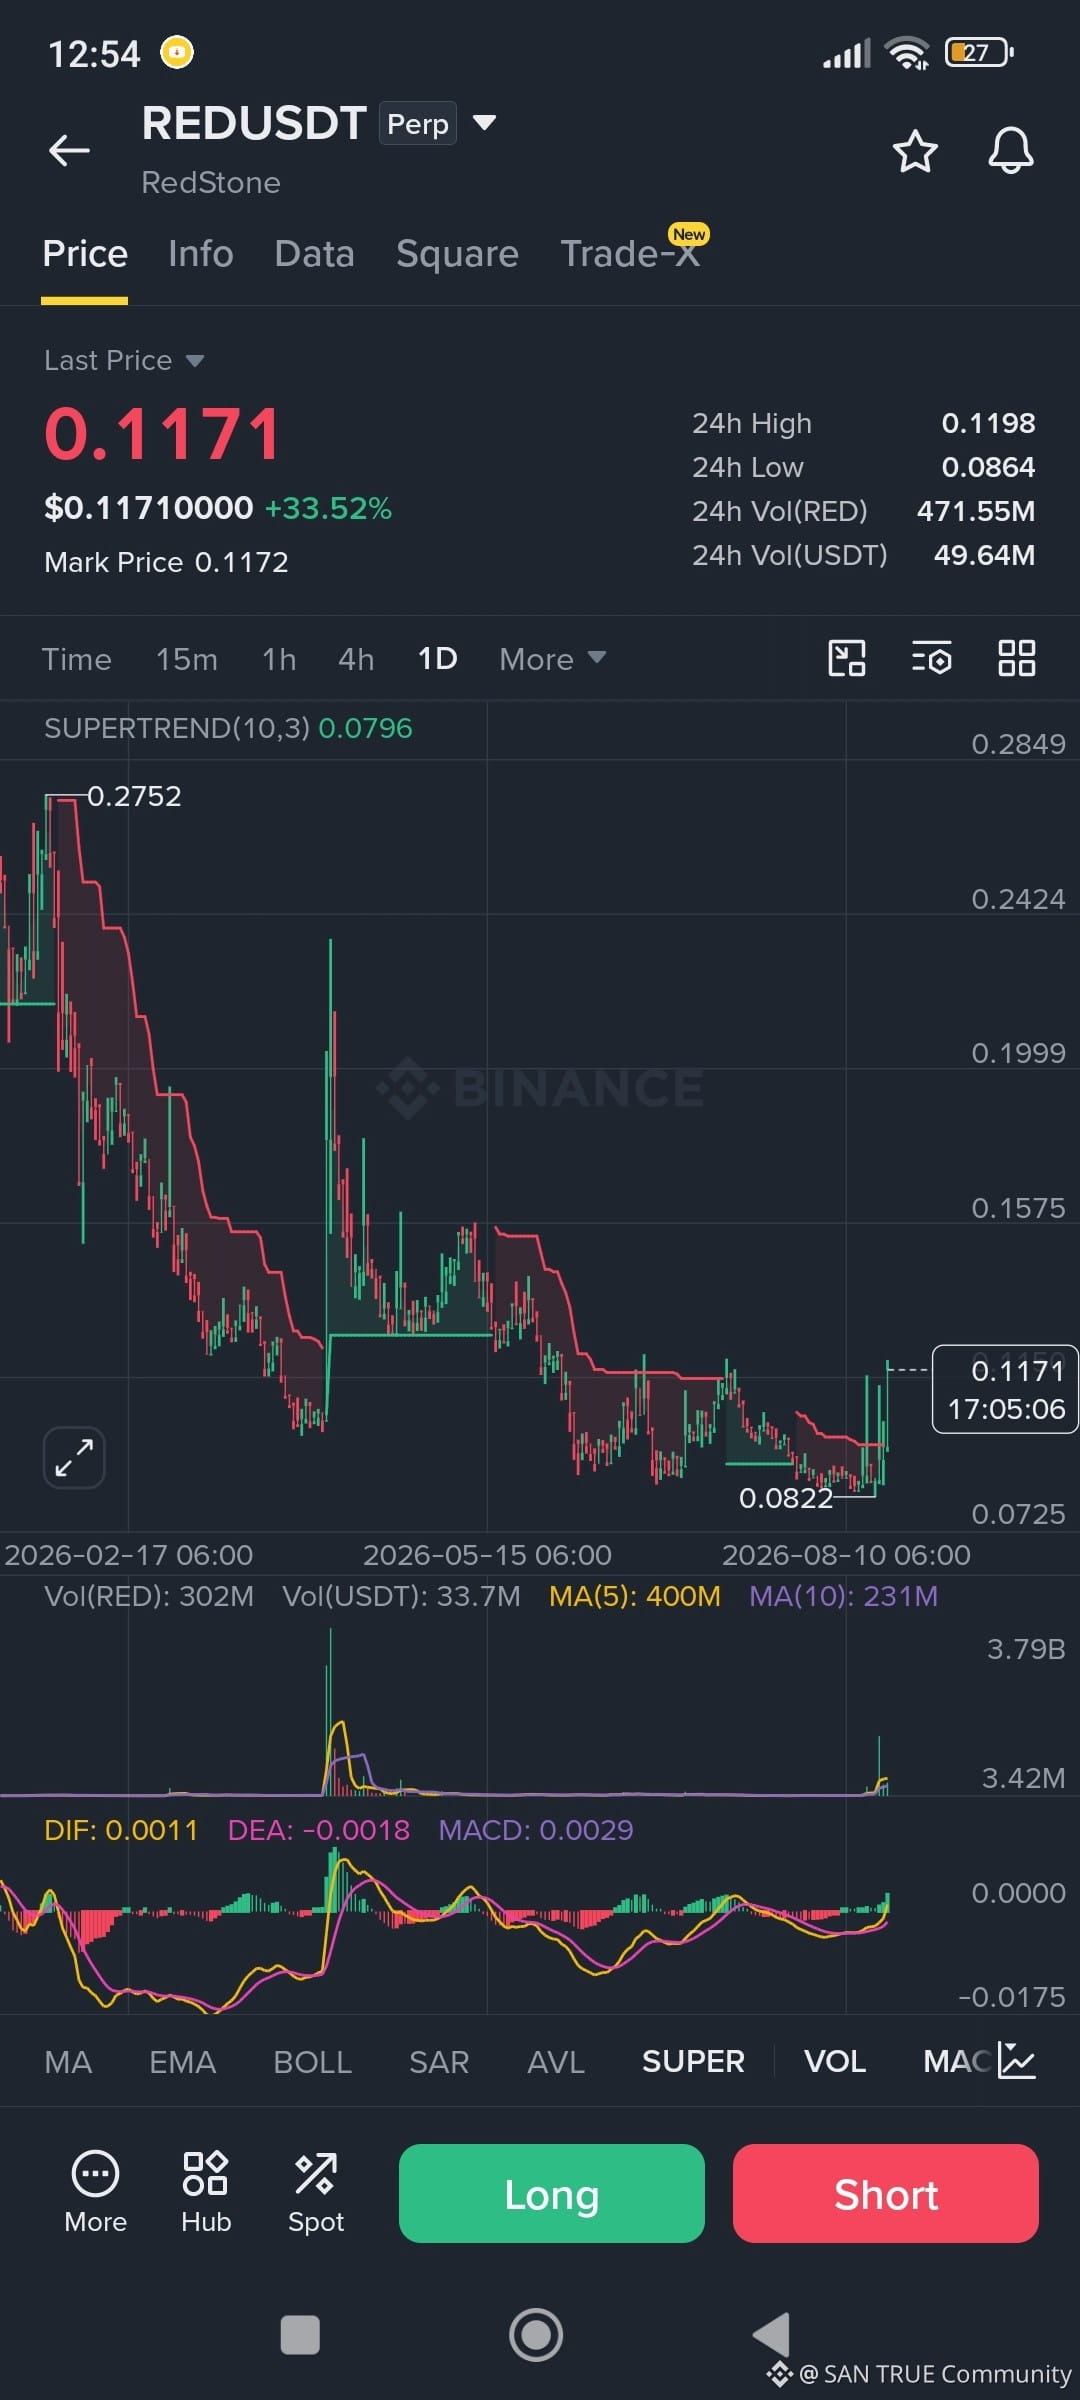The height and width of the screenshot is (2400, 1080).
Task: Tap the RedStone token name subtitle
Action: tap(211, 182)
